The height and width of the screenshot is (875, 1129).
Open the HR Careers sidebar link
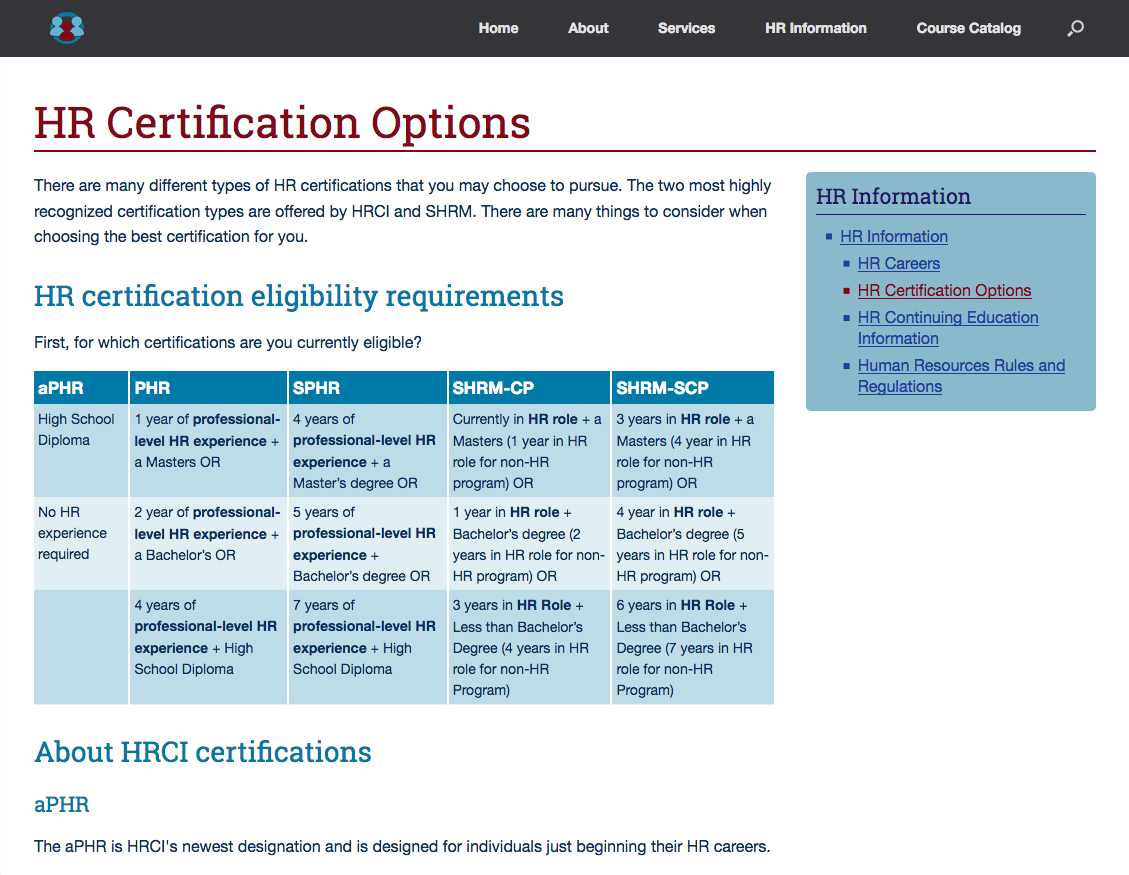pos(898,264)
